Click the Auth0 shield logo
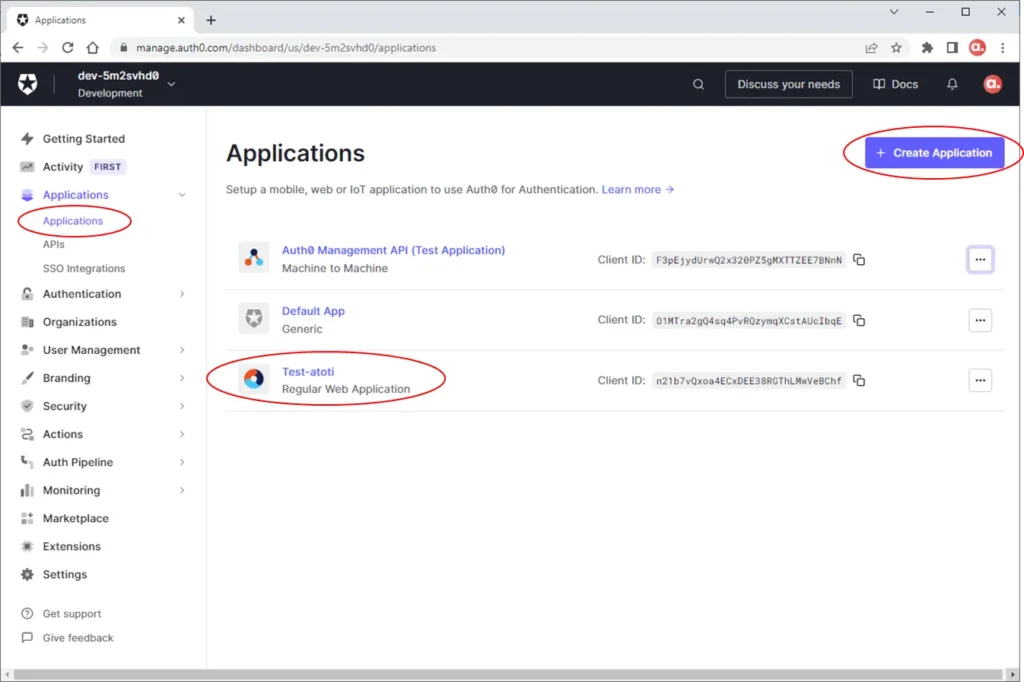 27,84
